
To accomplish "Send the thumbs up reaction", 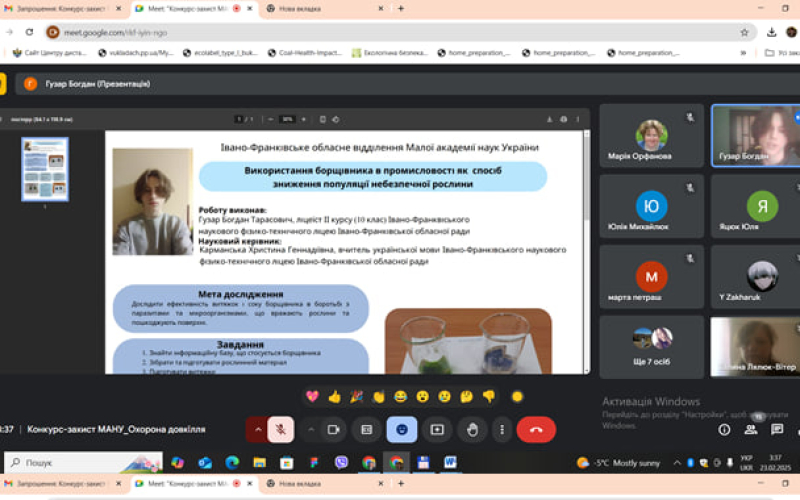I will [334, 396].
